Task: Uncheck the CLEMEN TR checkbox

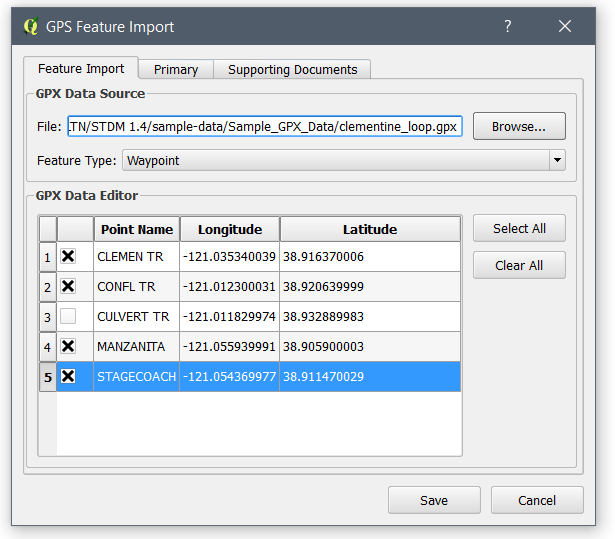Action: [68, 257]
